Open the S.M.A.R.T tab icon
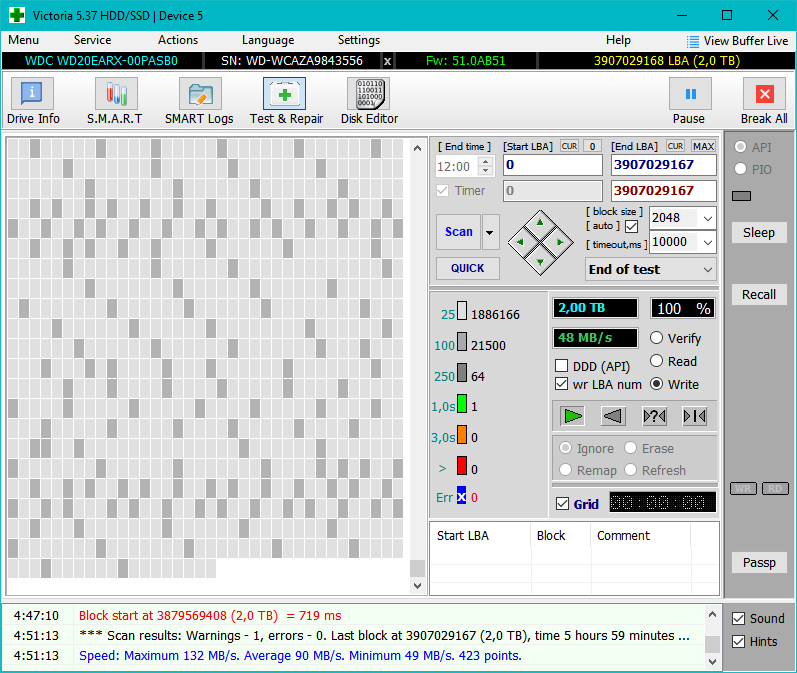This screenshot has height=673, width=797. coord(114,101)
